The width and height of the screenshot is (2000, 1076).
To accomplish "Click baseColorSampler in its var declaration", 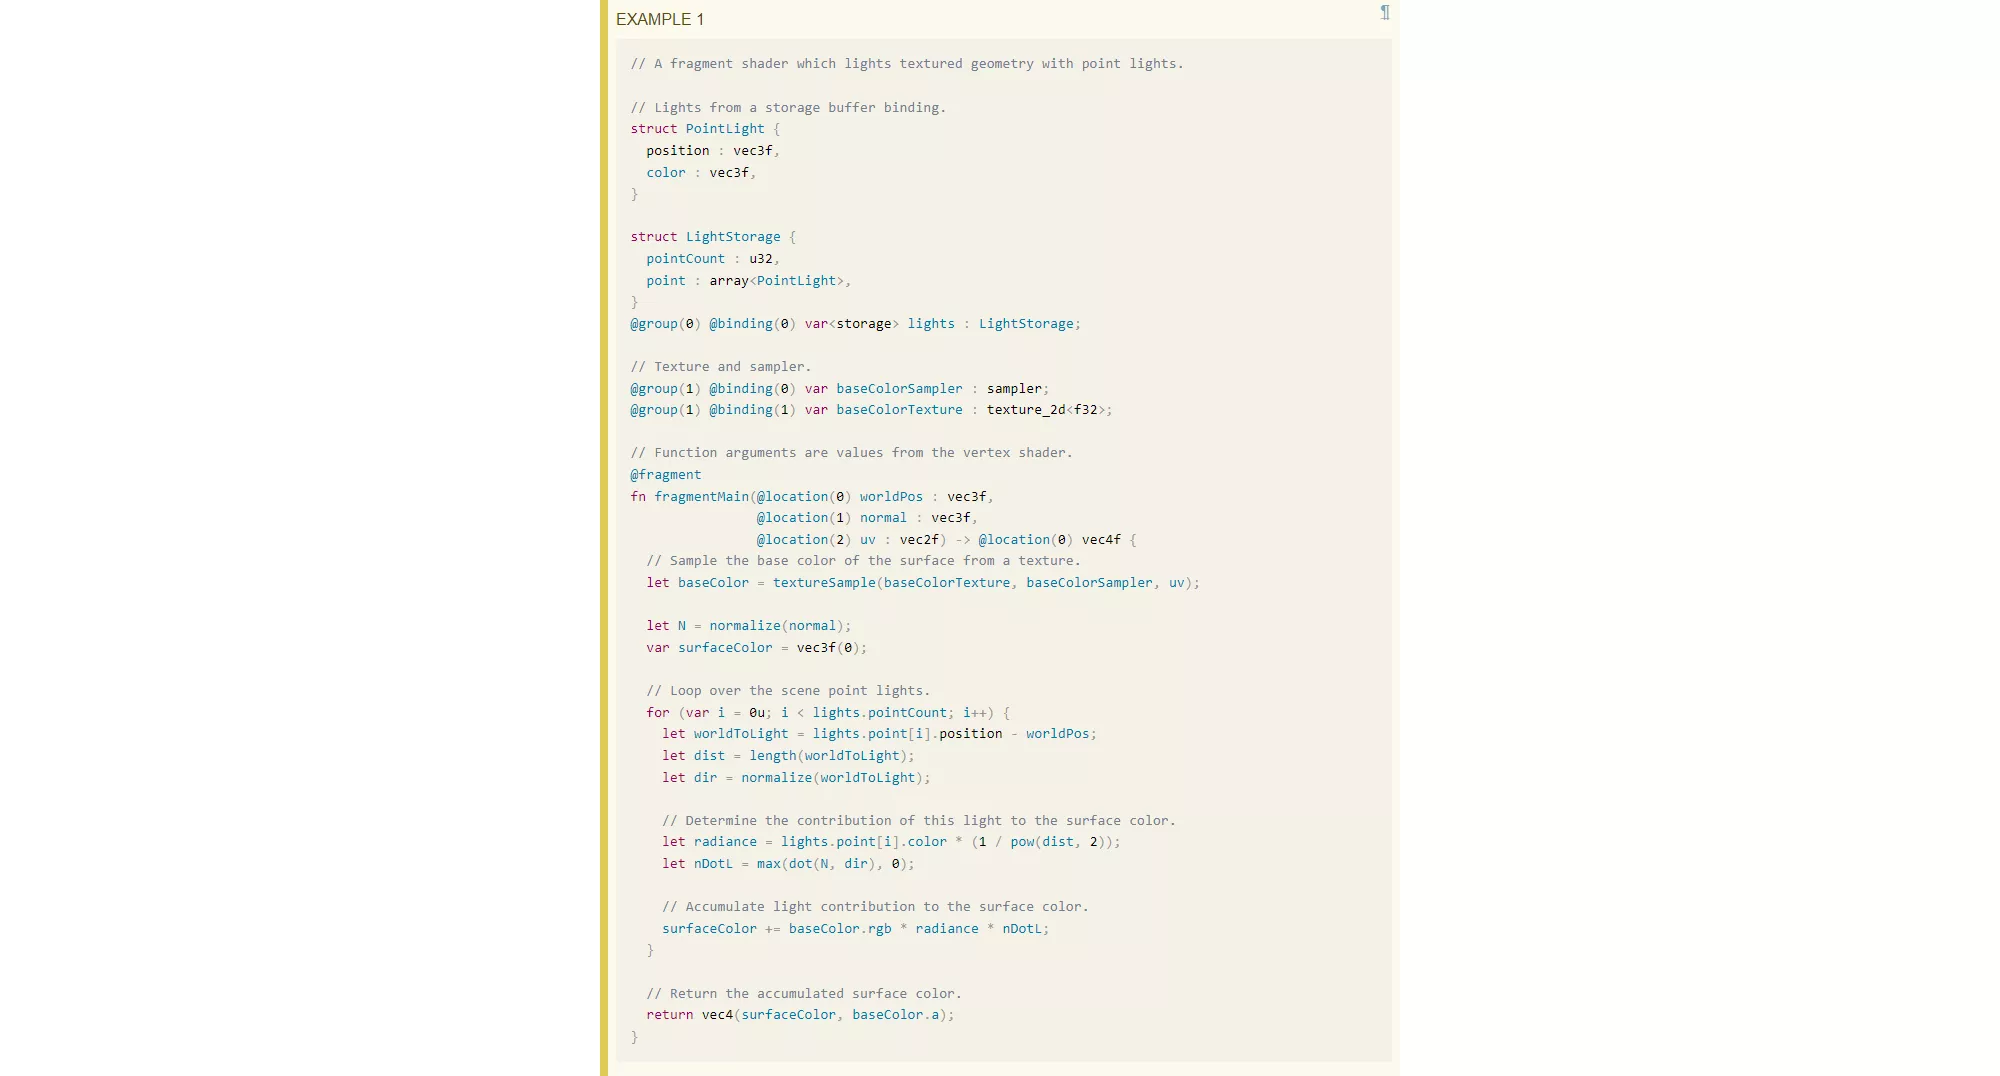I will pyautogui.click(x=899, y=389).
